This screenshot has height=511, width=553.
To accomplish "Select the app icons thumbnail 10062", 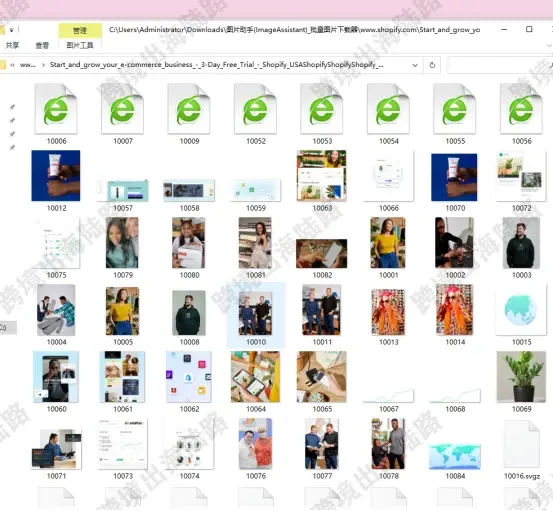I will coord(189,377).
